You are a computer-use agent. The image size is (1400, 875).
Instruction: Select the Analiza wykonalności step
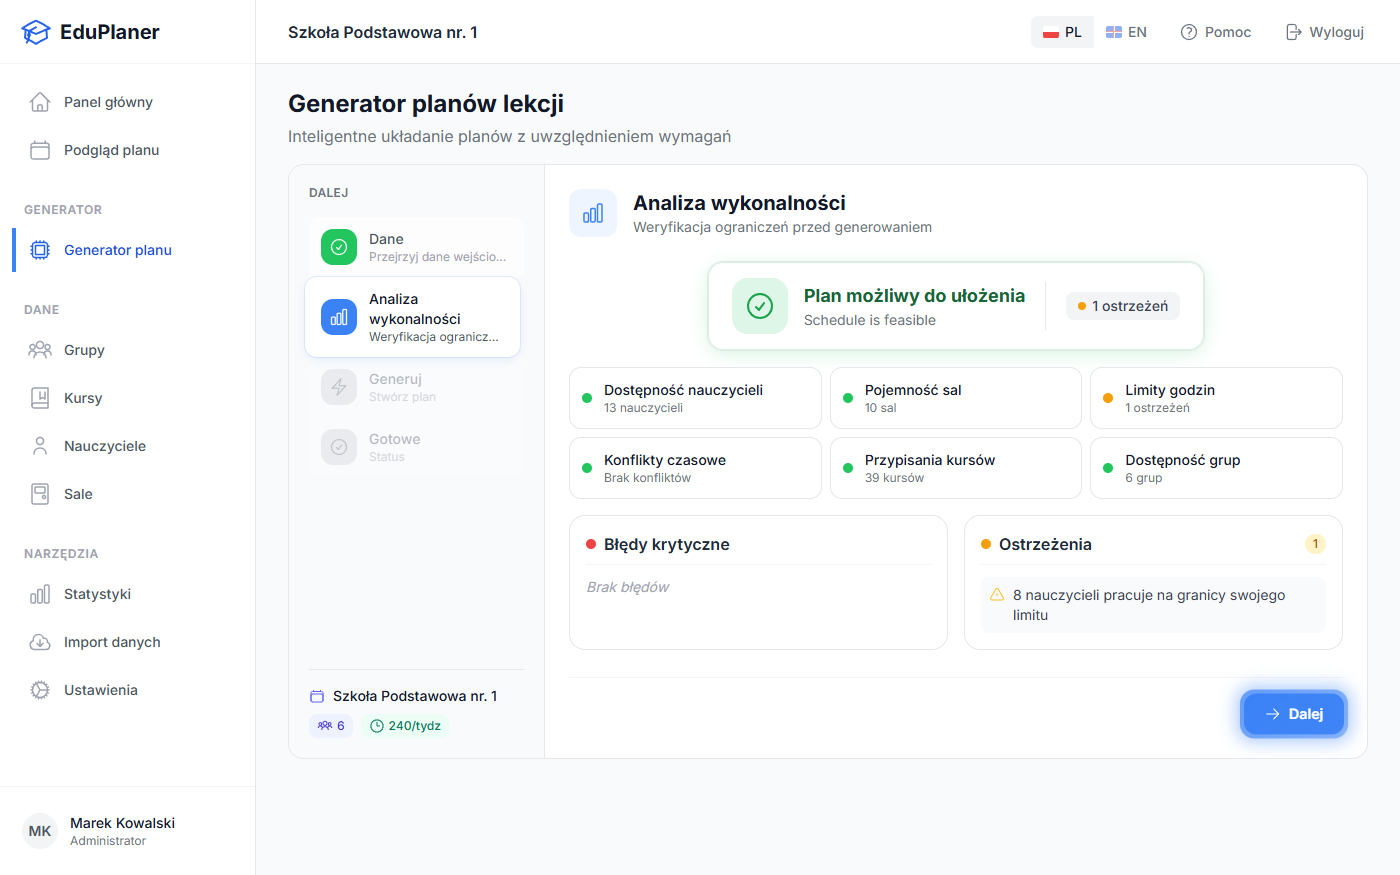point(413,317)
